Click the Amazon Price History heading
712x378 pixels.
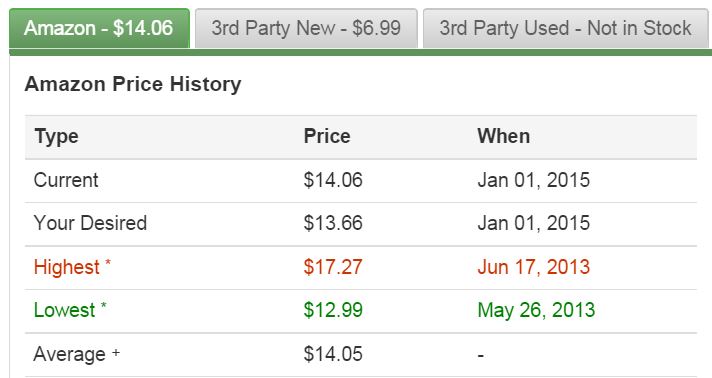click(133, 85)
